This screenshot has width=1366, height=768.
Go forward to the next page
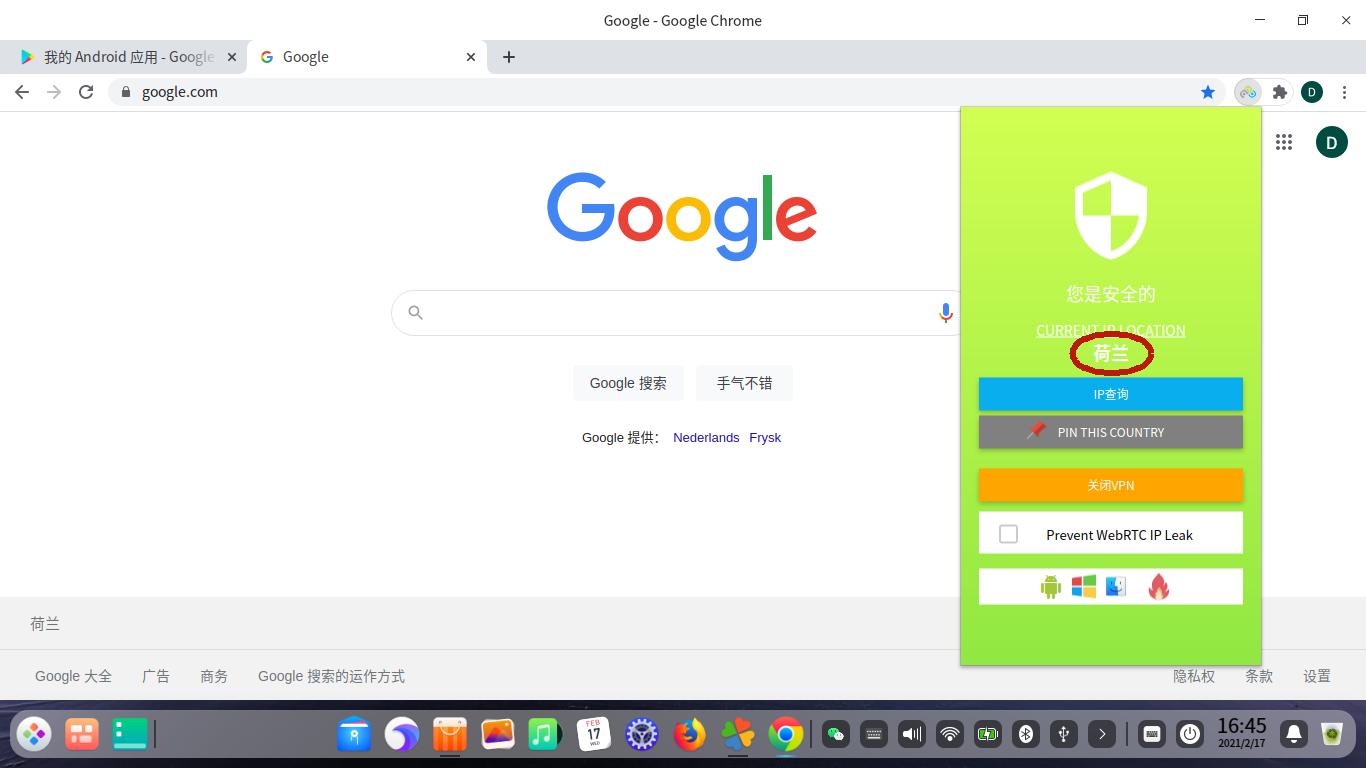pyautogui.click(x=54, y=92)
